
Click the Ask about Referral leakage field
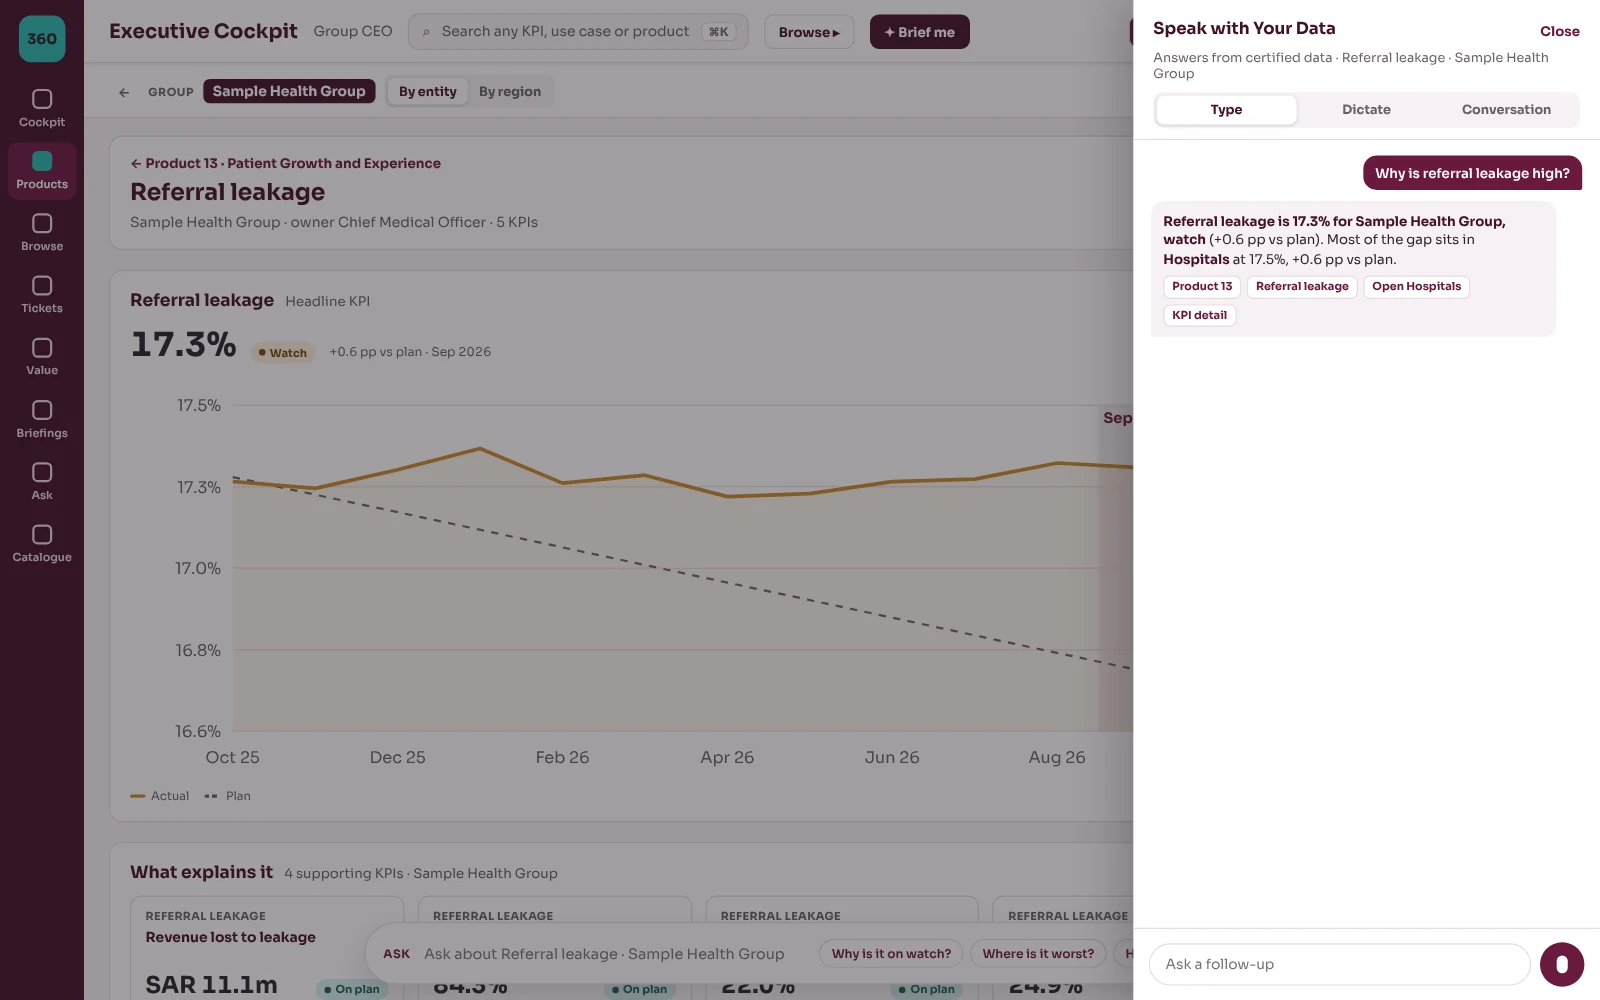(x=604, y=954)
